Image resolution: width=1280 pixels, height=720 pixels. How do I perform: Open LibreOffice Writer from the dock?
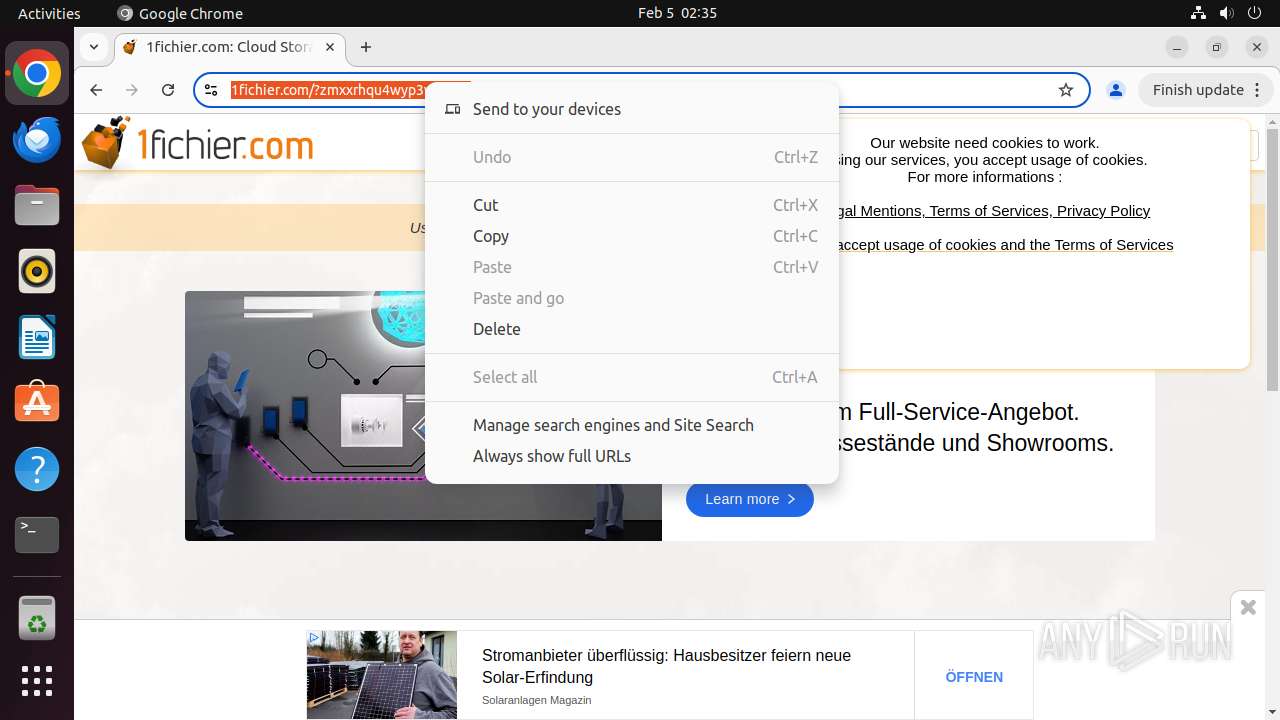37,338
